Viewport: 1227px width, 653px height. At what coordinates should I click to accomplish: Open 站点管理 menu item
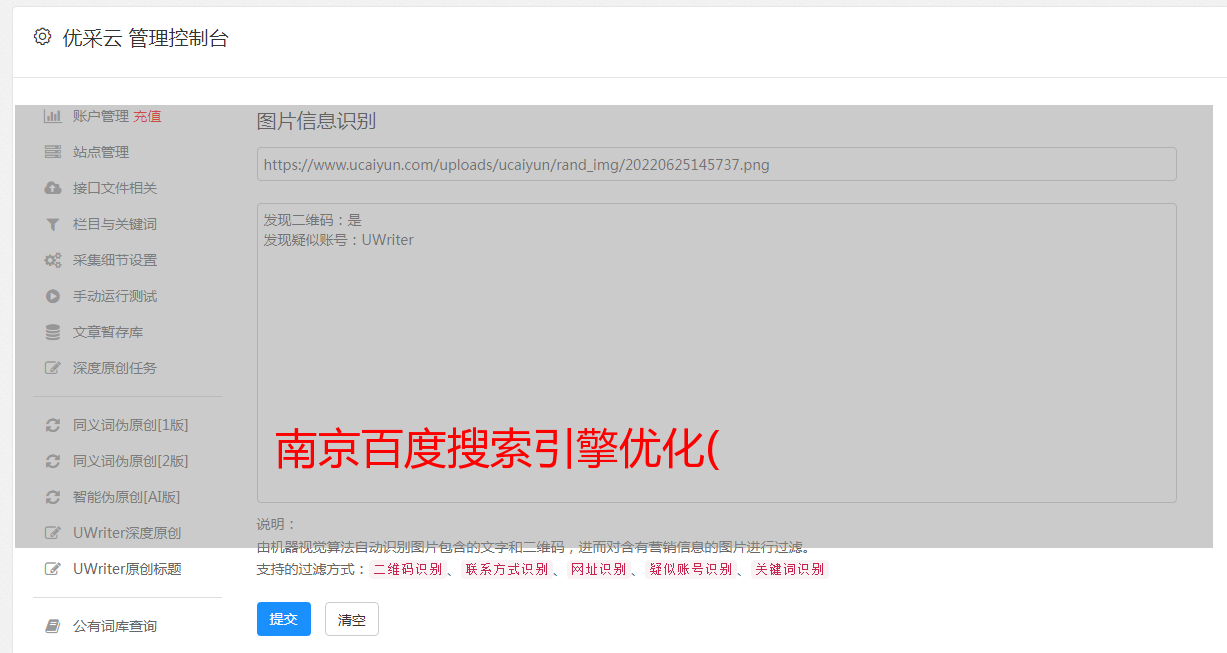(101, 152)
